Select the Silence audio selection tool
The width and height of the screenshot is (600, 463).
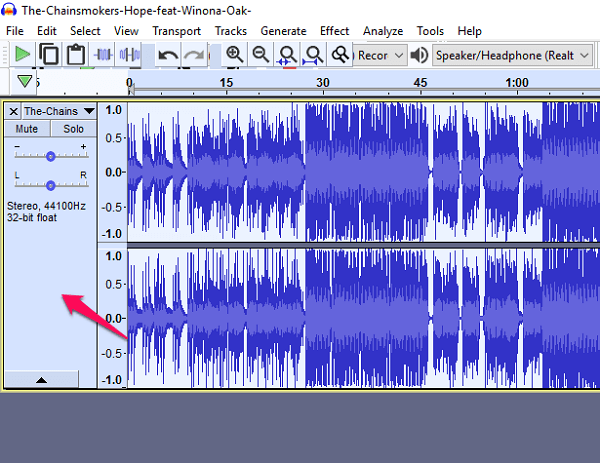[x=129, y=55]
